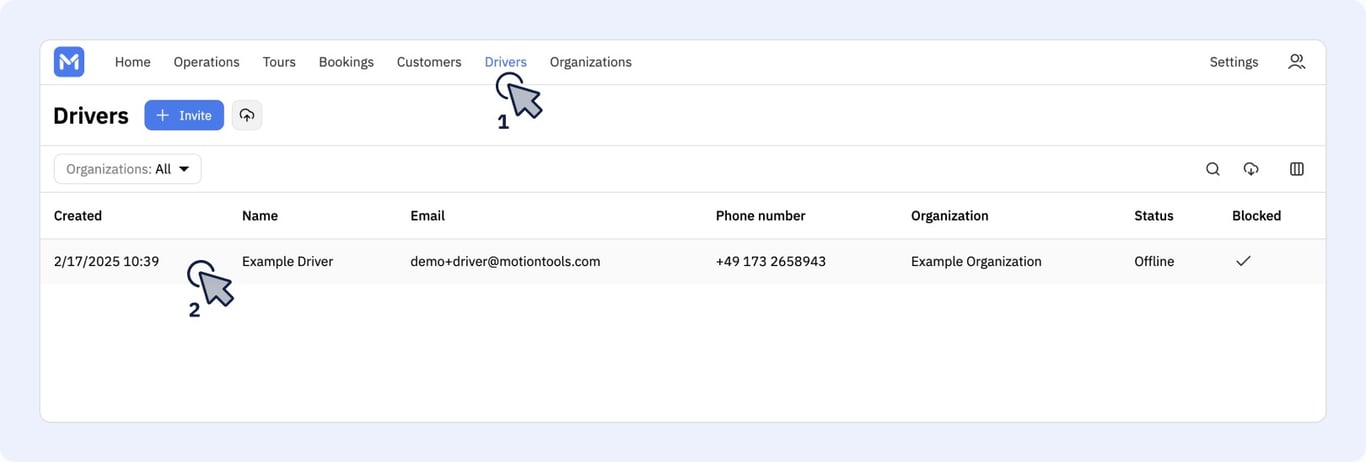Navigate to Customers
This screenshot has height=462, width=1366.
(429, 62)
